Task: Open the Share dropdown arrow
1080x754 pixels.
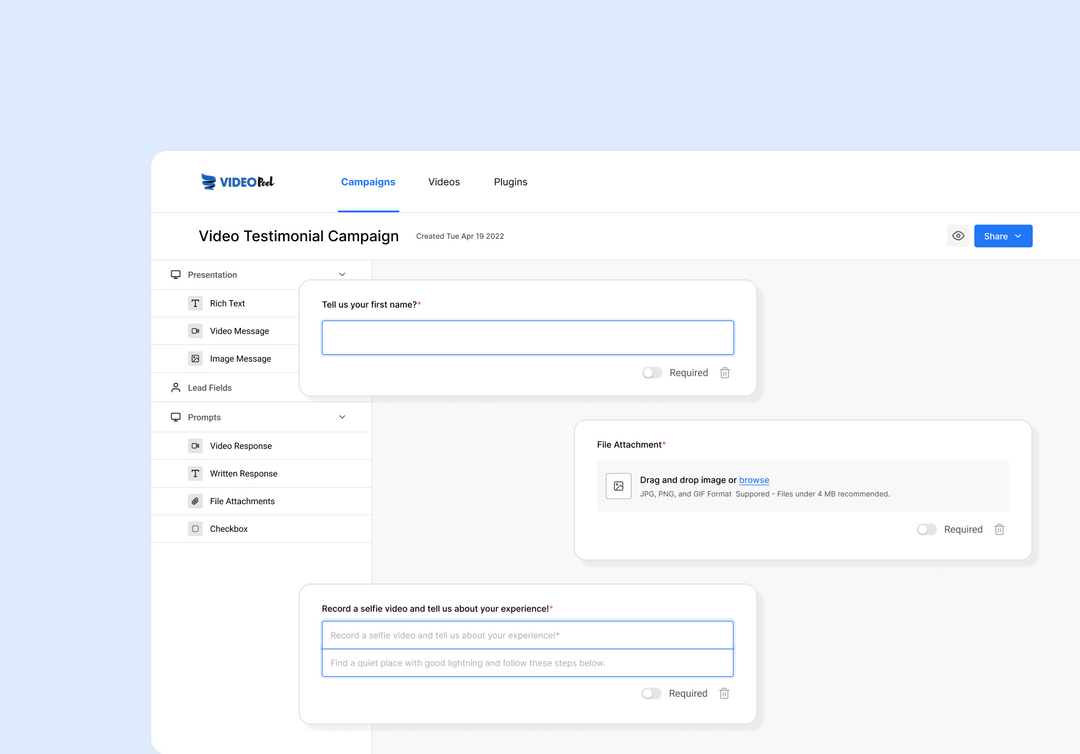Action: [1018, 235]
